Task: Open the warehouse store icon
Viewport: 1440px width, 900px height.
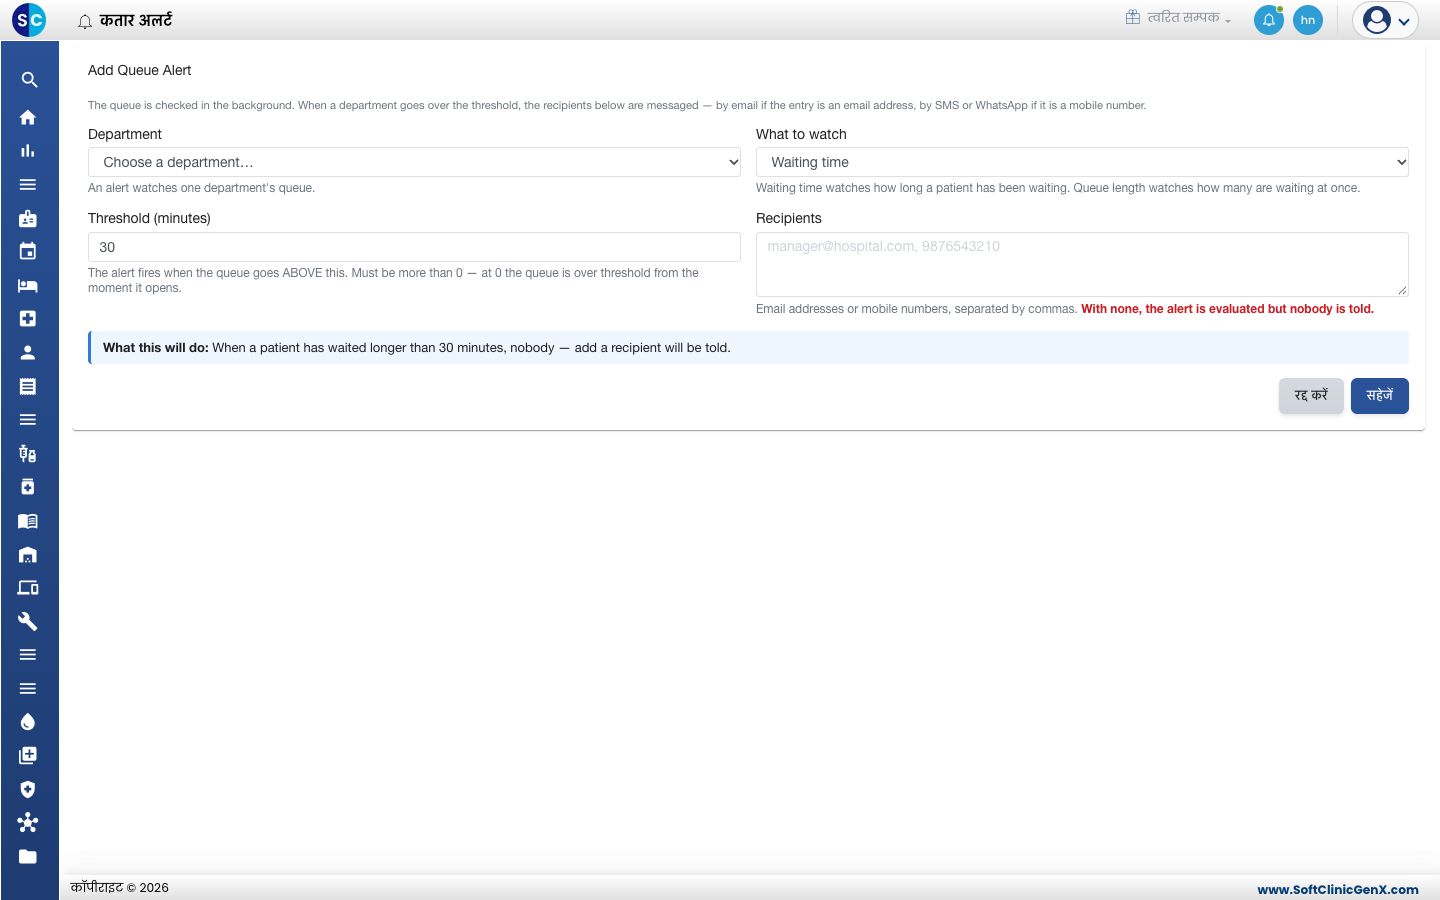Action: pos(28,555)
